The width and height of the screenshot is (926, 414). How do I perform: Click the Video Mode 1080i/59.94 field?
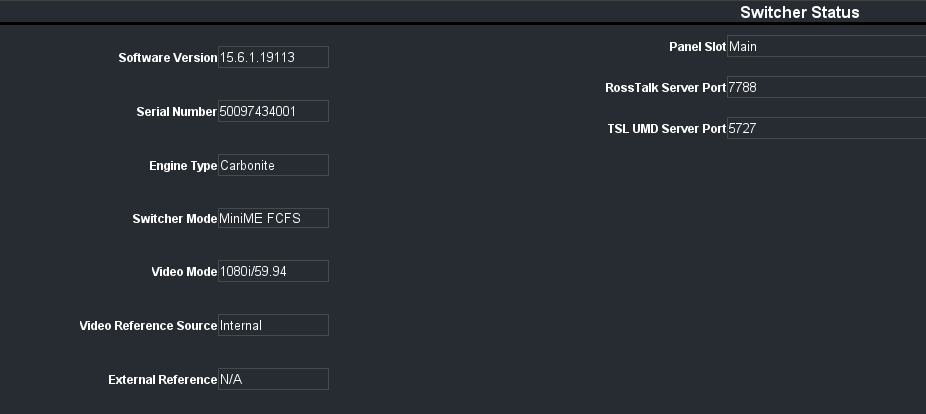[273, 271]
